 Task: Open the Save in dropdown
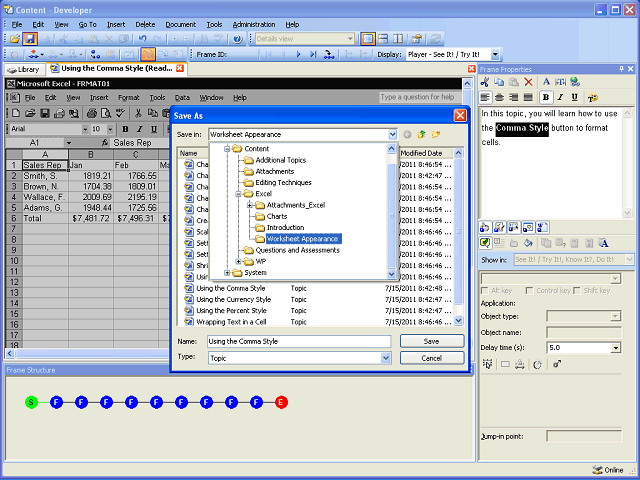coord(392,134)
